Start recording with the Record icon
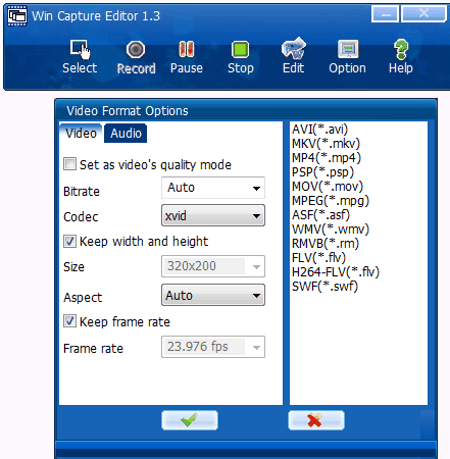Viewport: 450px width, 459px height. click(x=136, y=50)
